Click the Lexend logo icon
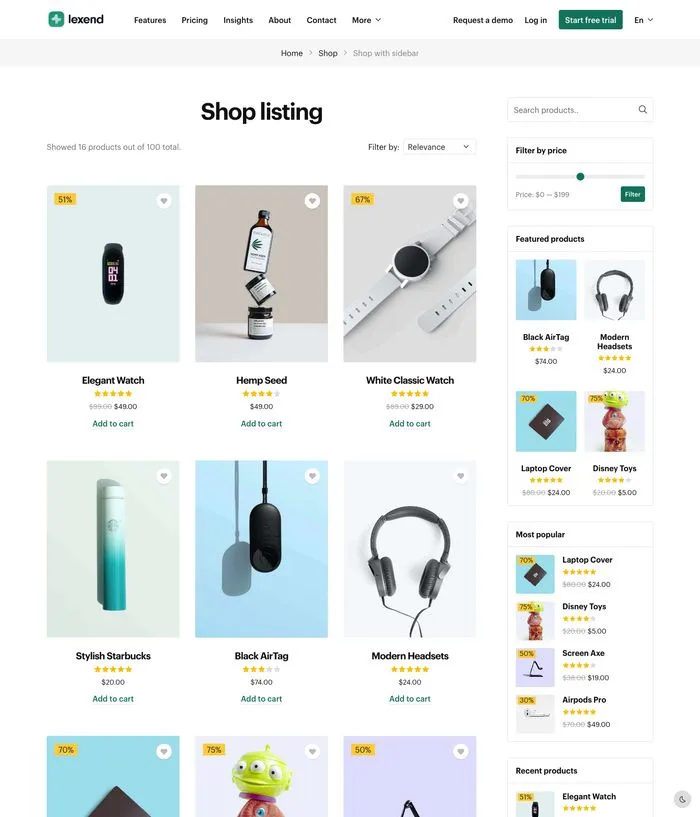 [x=56, y=19]
